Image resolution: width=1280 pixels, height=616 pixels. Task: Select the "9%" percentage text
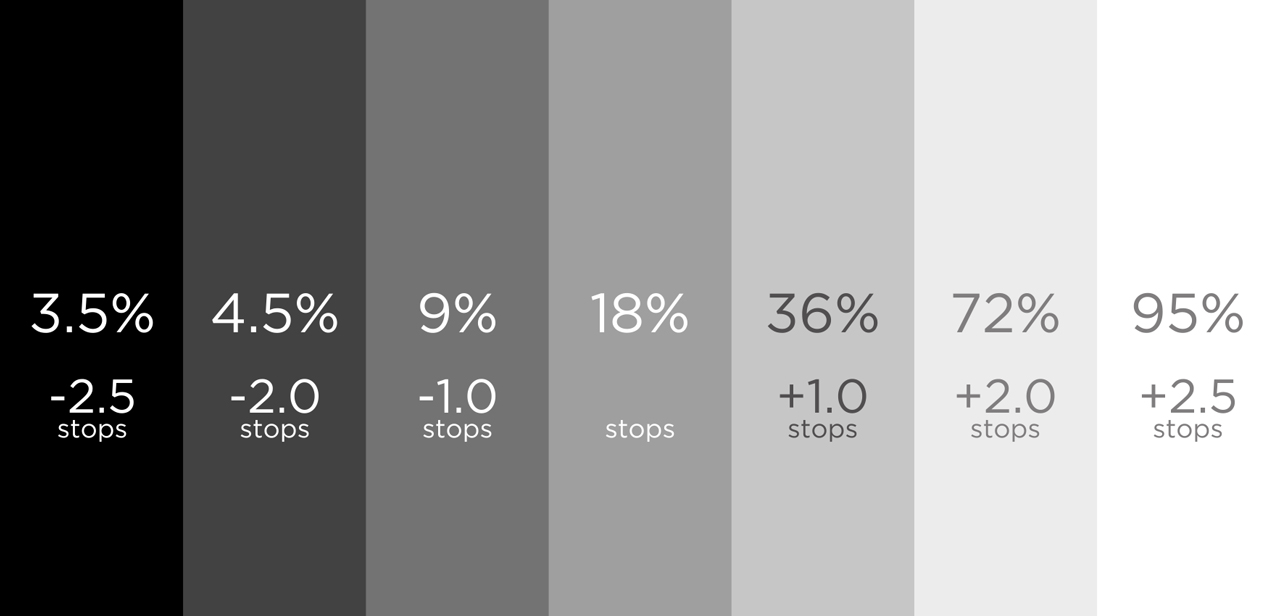click(457, 314)
